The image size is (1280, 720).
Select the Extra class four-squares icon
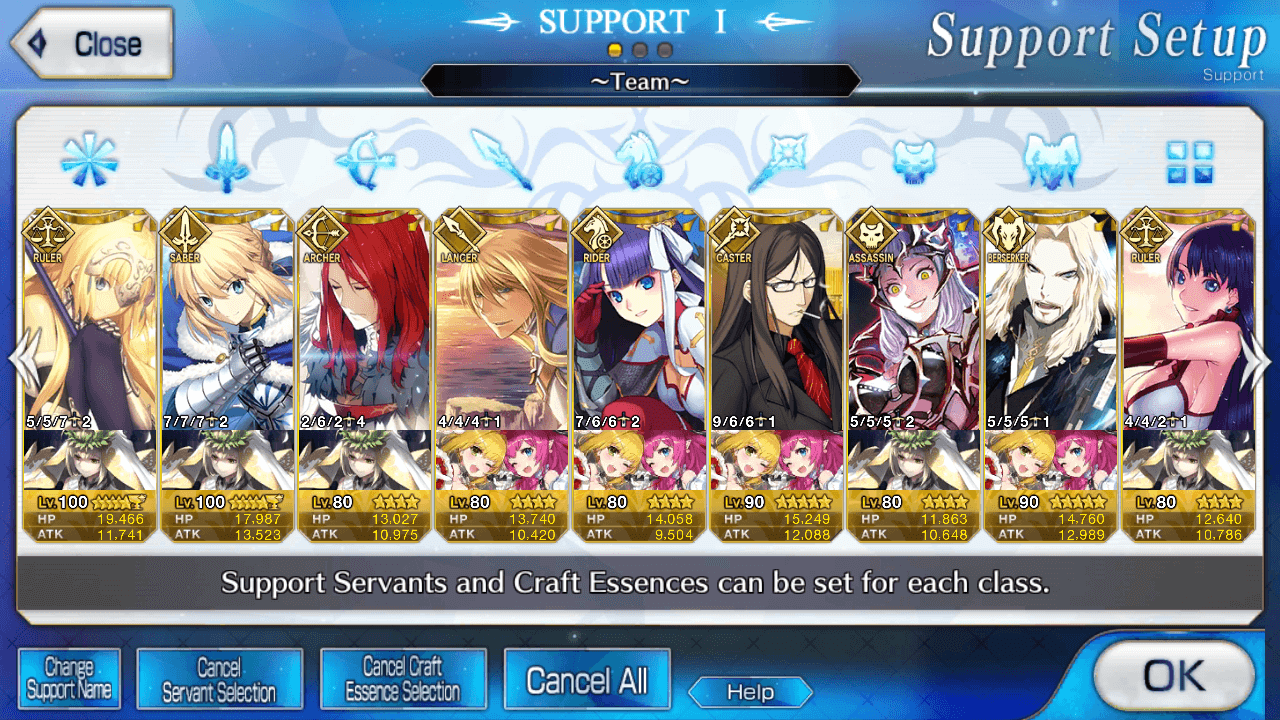click(x=1189, y=161)
